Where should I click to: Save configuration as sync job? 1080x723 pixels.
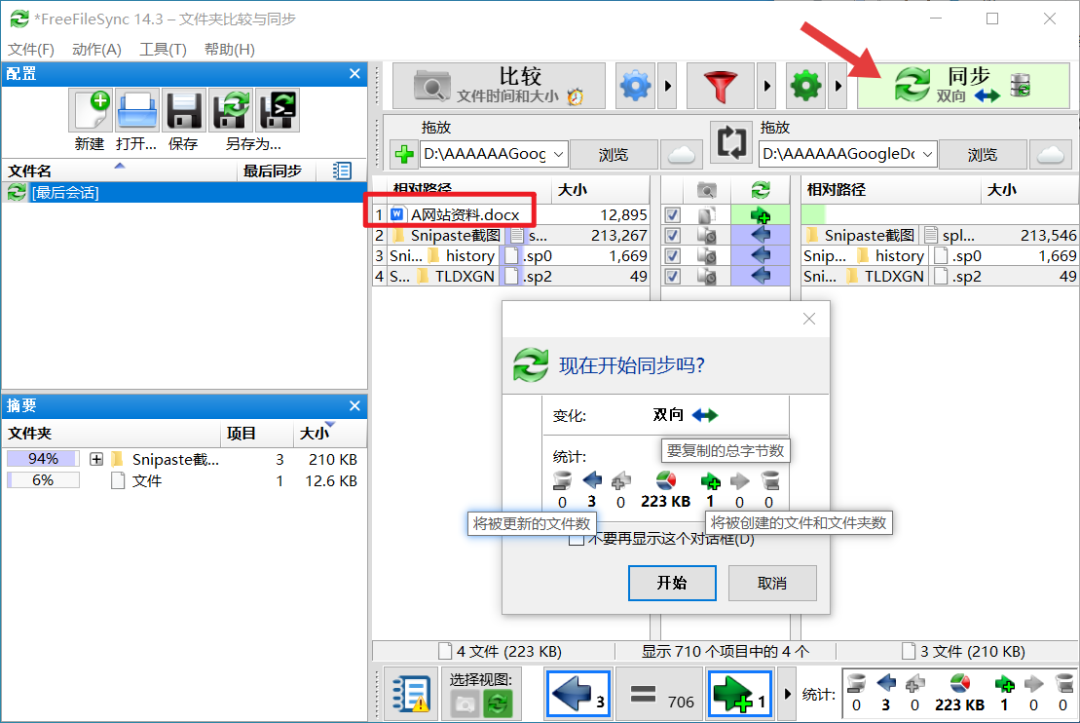pyautogui.click(x=231, y=110)
